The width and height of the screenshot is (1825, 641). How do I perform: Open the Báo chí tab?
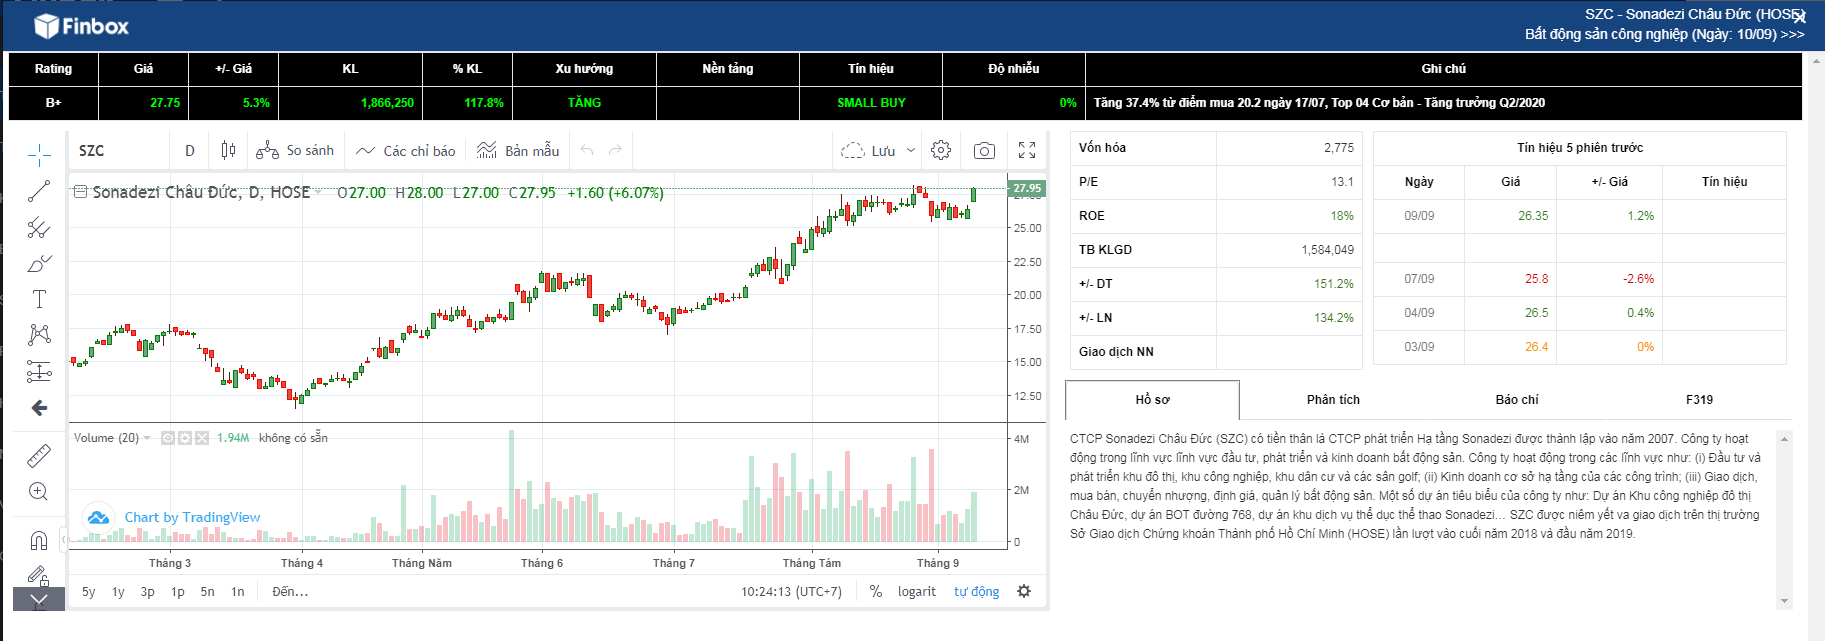(1517, 399)
